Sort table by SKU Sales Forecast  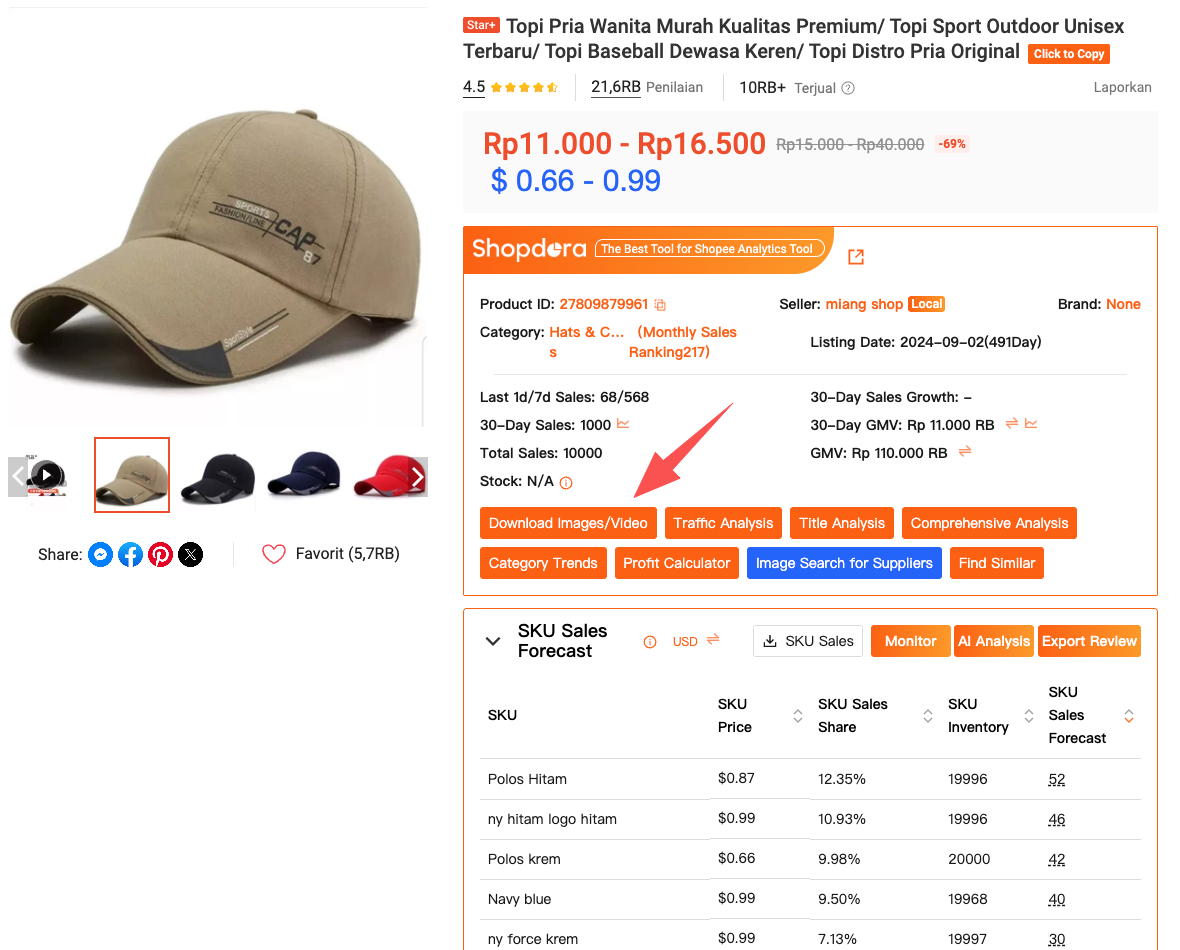pyautogui.click(x=1129, y=716)
